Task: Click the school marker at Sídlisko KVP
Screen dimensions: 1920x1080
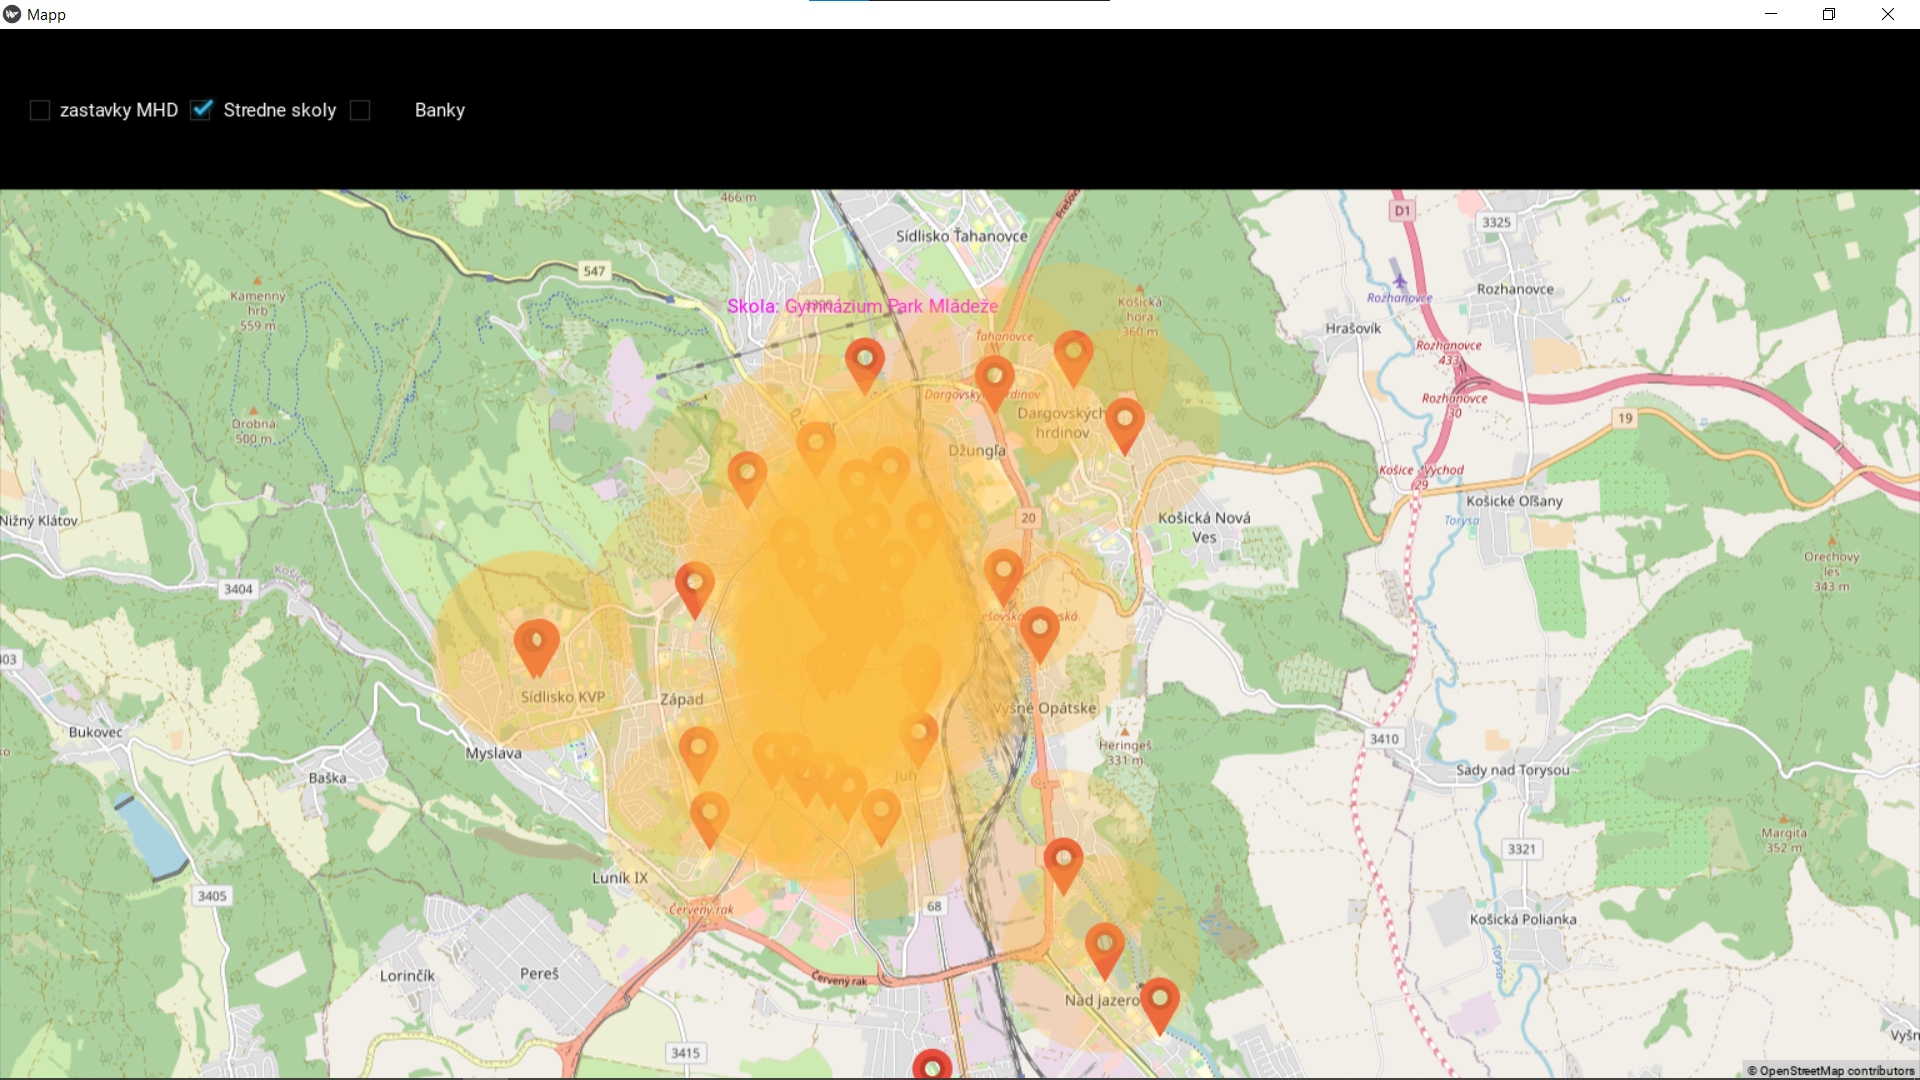Action: click(536, 645)
